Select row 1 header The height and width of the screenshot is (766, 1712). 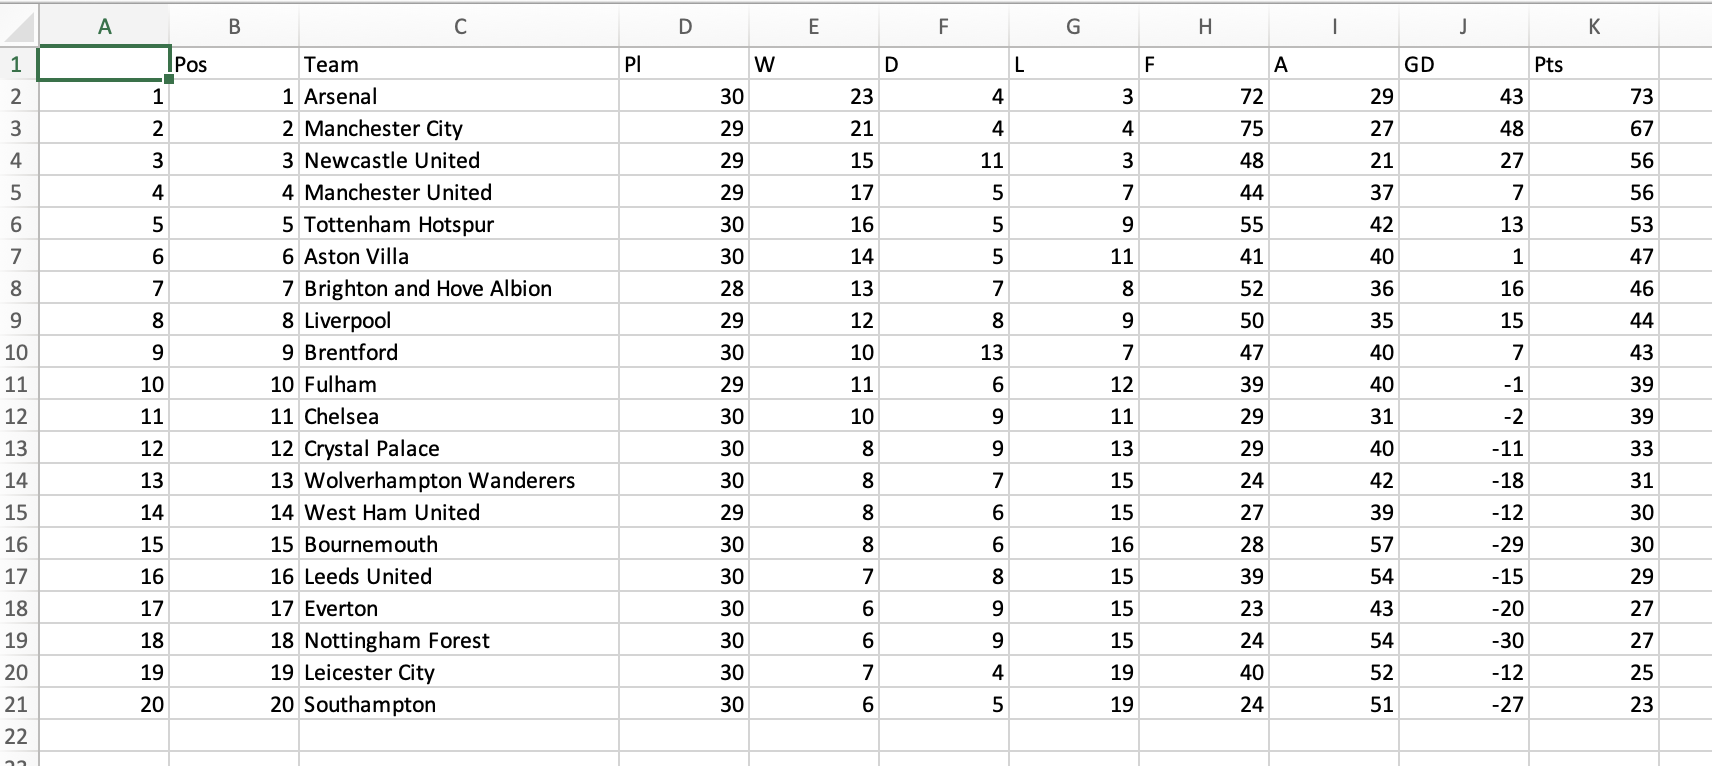(16, 64)
